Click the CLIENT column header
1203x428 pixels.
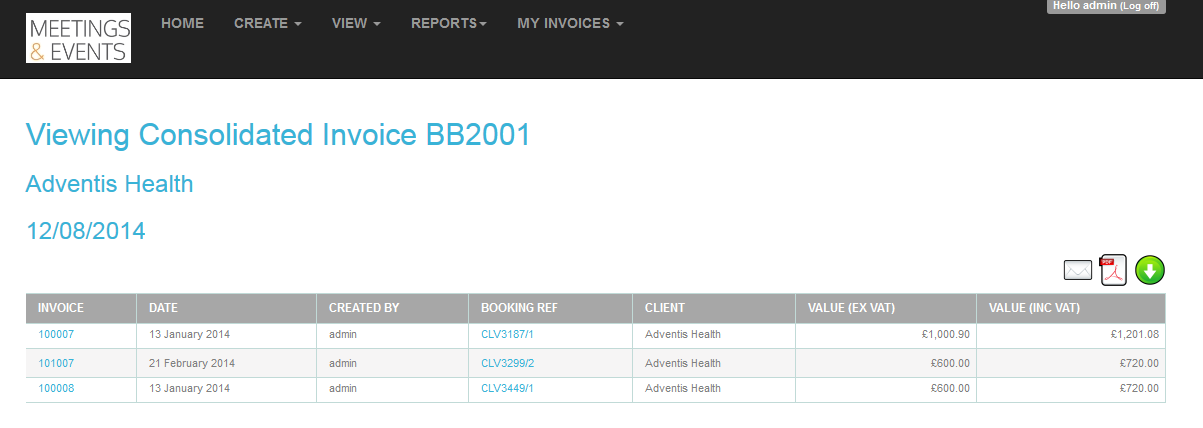point(714,308)
